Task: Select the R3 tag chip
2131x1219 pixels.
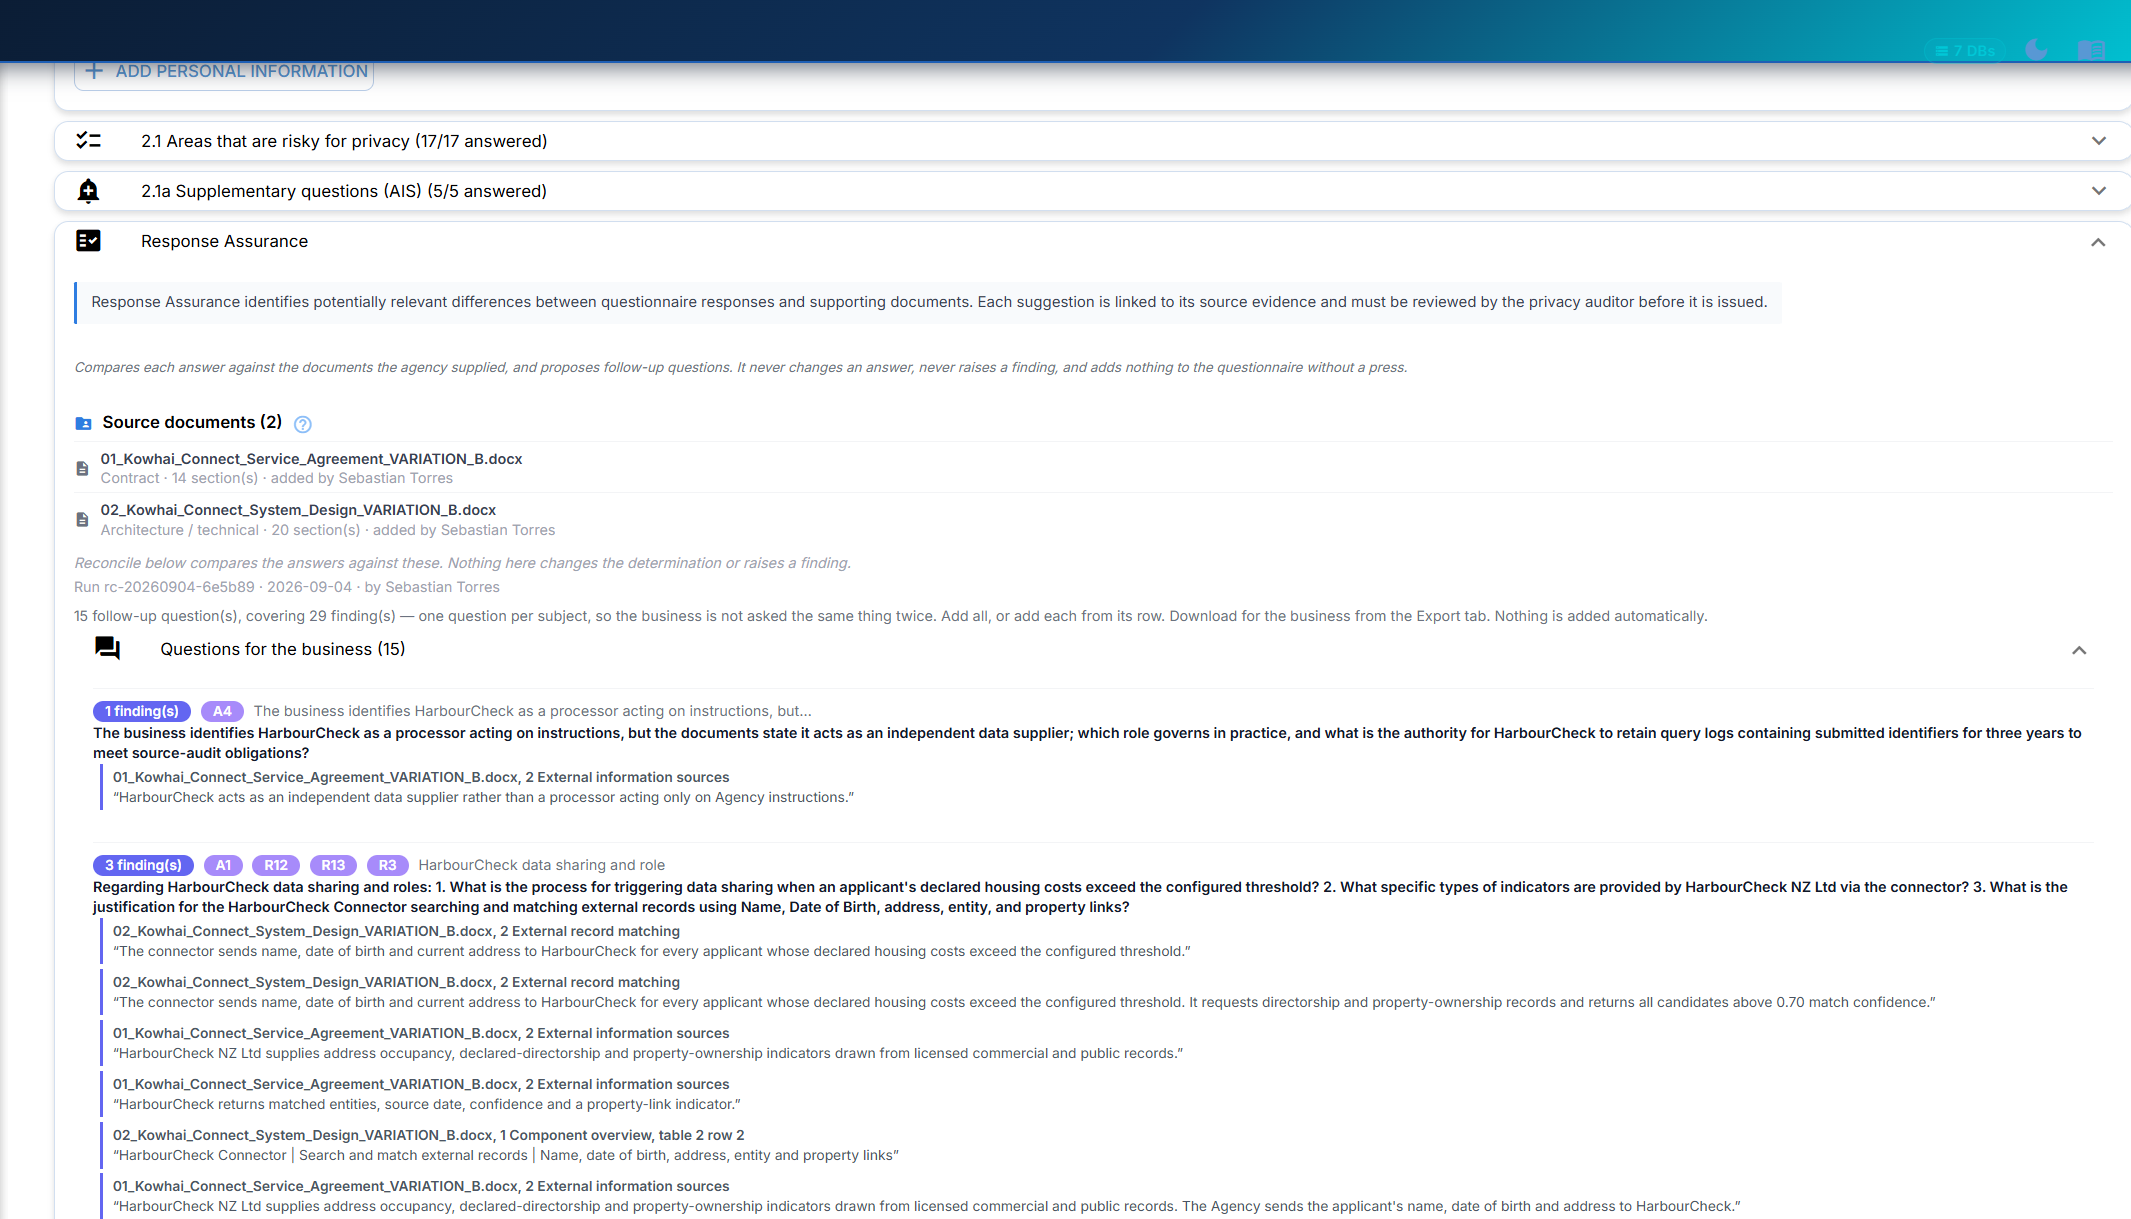Action: tap(387, 865)
